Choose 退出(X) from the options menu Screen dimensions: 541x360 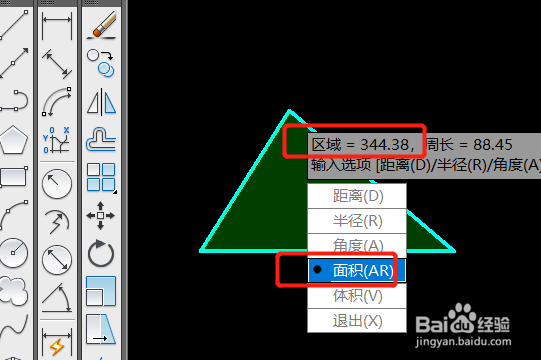[357, 321]
